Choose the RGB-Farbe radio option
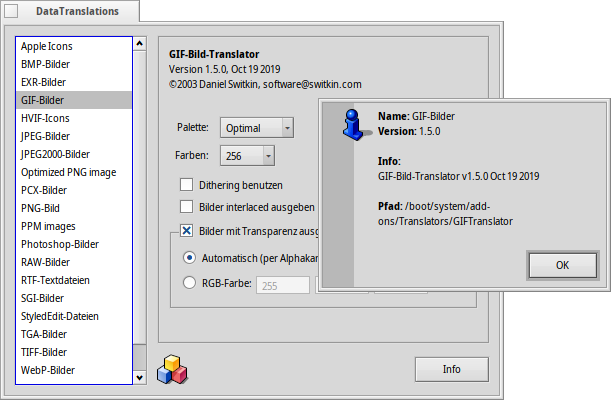611x400 pixels. (190, 284)
